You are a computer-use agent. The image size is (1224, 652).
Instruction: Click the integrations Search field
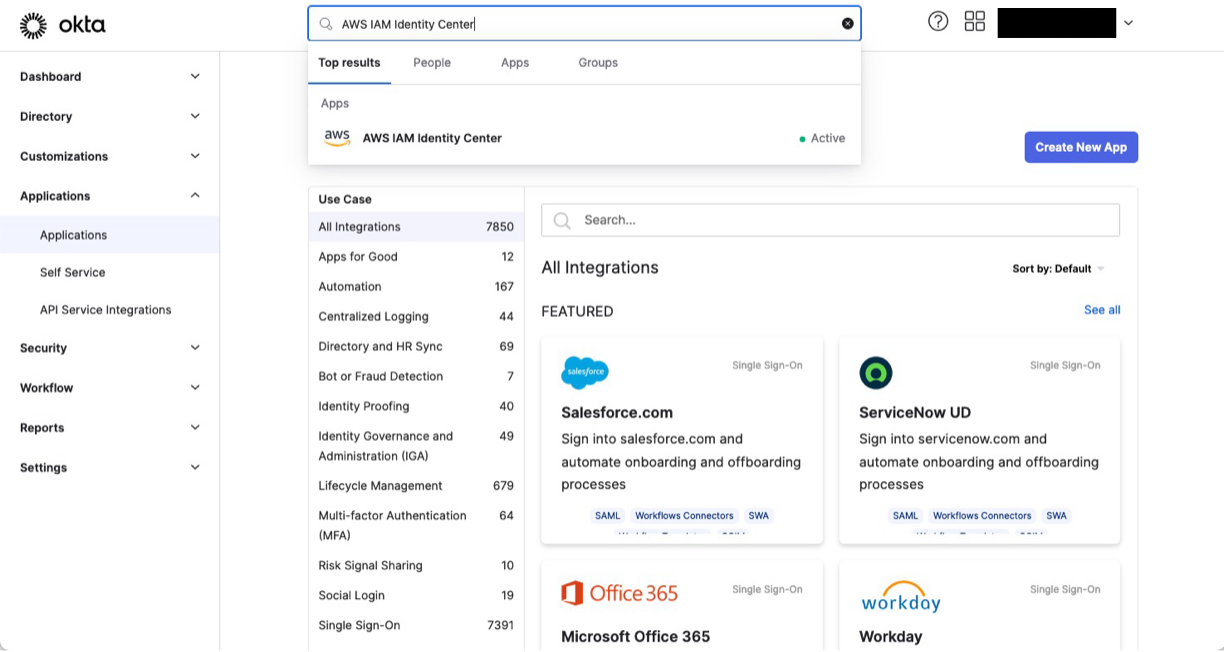tap(830, 219)
